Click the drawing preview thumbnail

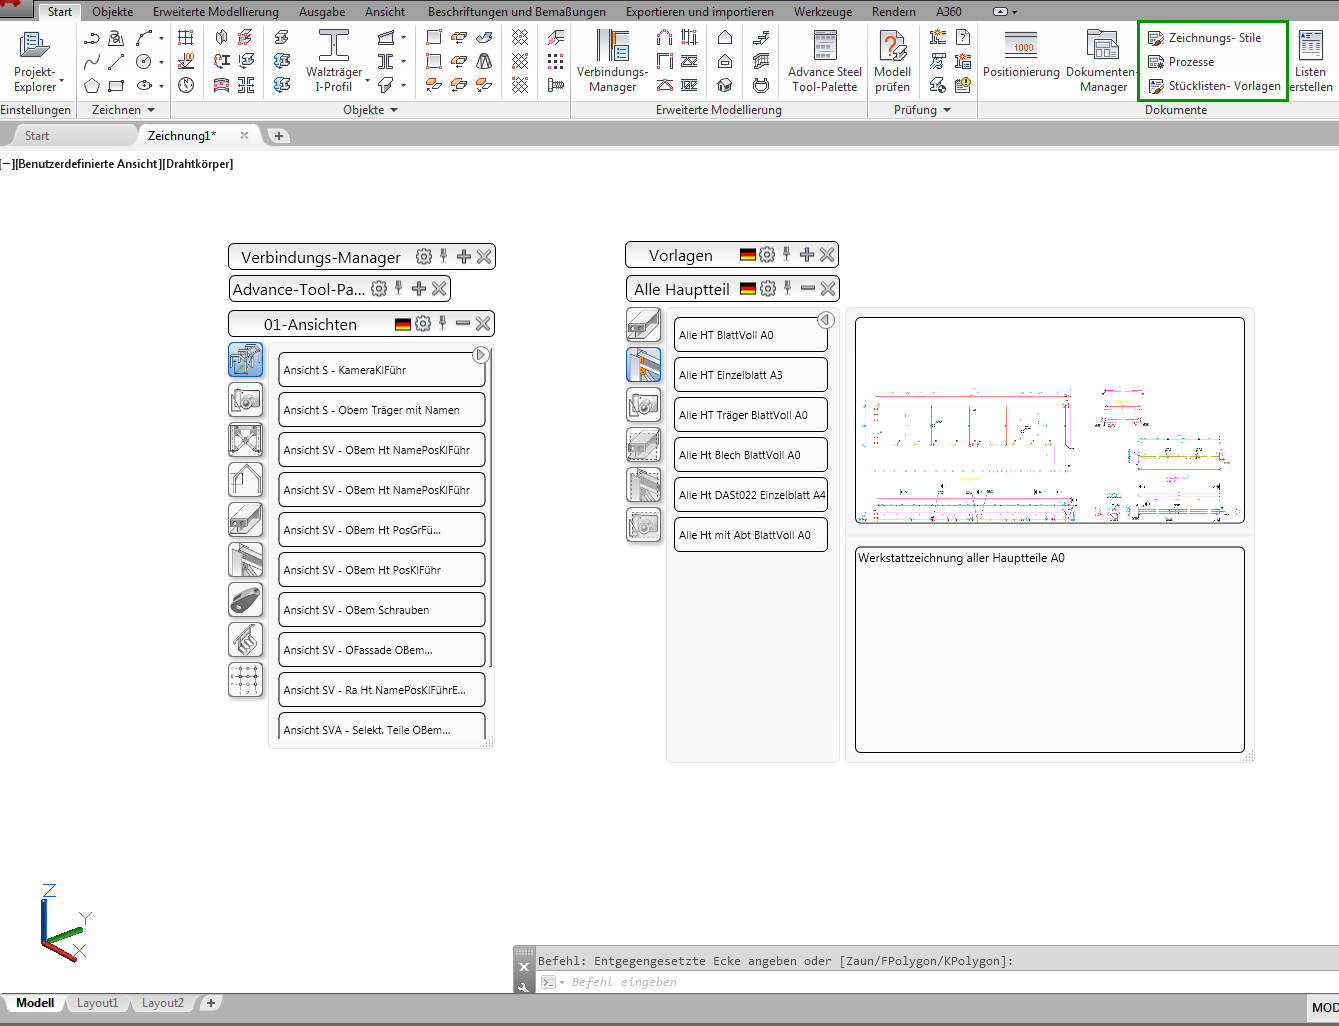point(1050,420)
